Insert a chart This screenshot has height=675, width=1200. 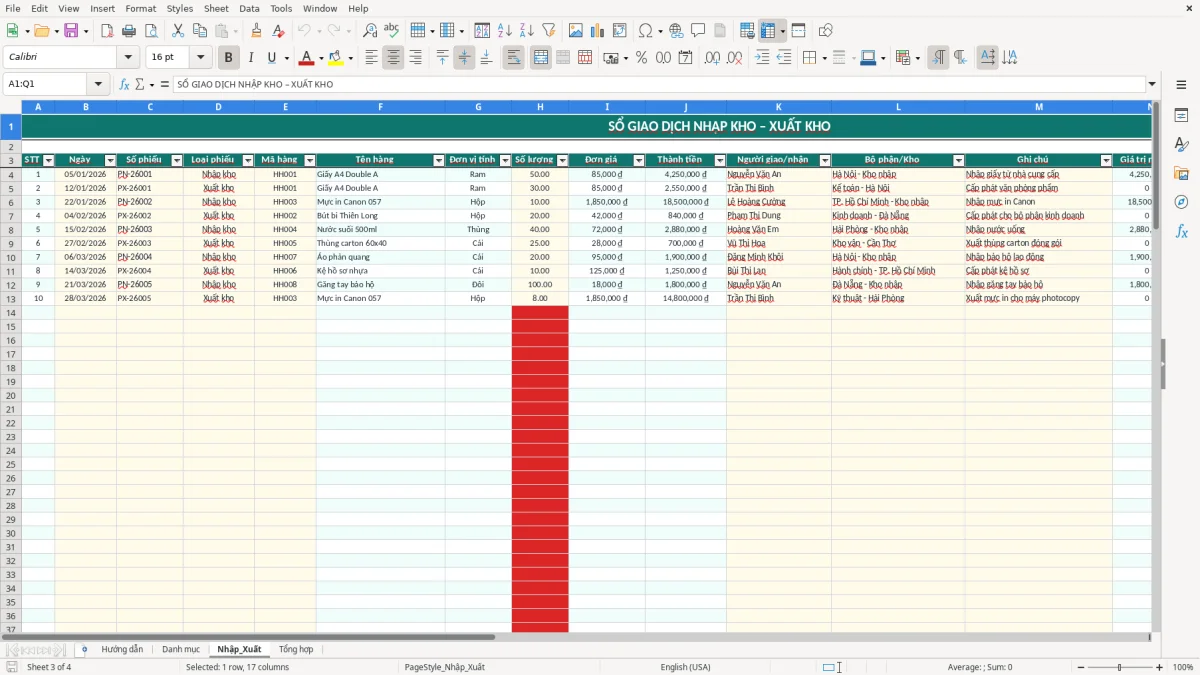pyautogui.click(x=597, y=31)
